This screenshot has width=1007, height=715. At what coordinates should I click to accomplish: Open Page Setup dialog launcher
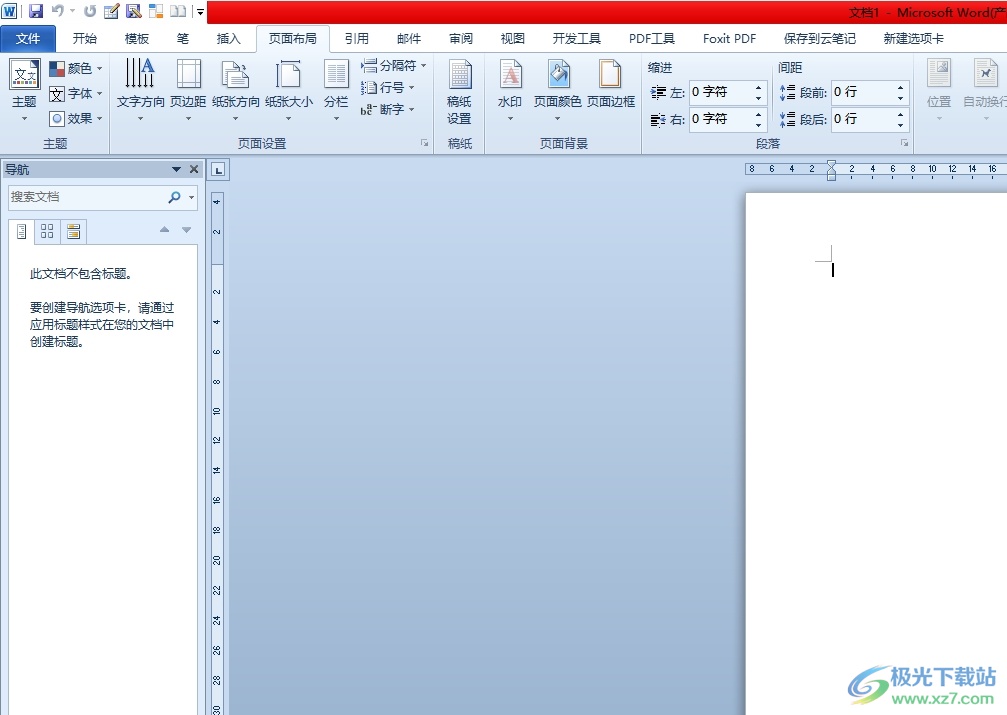point(425,143)
